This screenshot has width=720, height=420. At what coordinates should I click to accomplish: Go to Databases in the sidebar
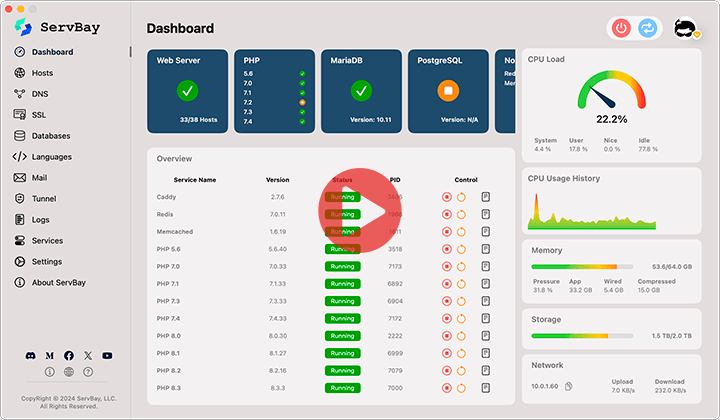click(50, 136)
